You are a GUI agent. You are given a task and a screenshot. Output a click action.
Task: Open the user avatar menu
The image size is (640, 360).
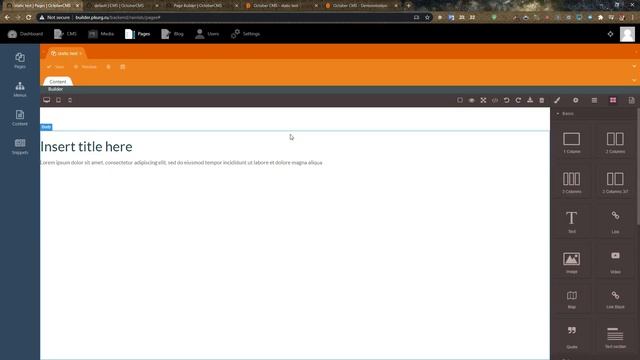(x=627, y=34)
